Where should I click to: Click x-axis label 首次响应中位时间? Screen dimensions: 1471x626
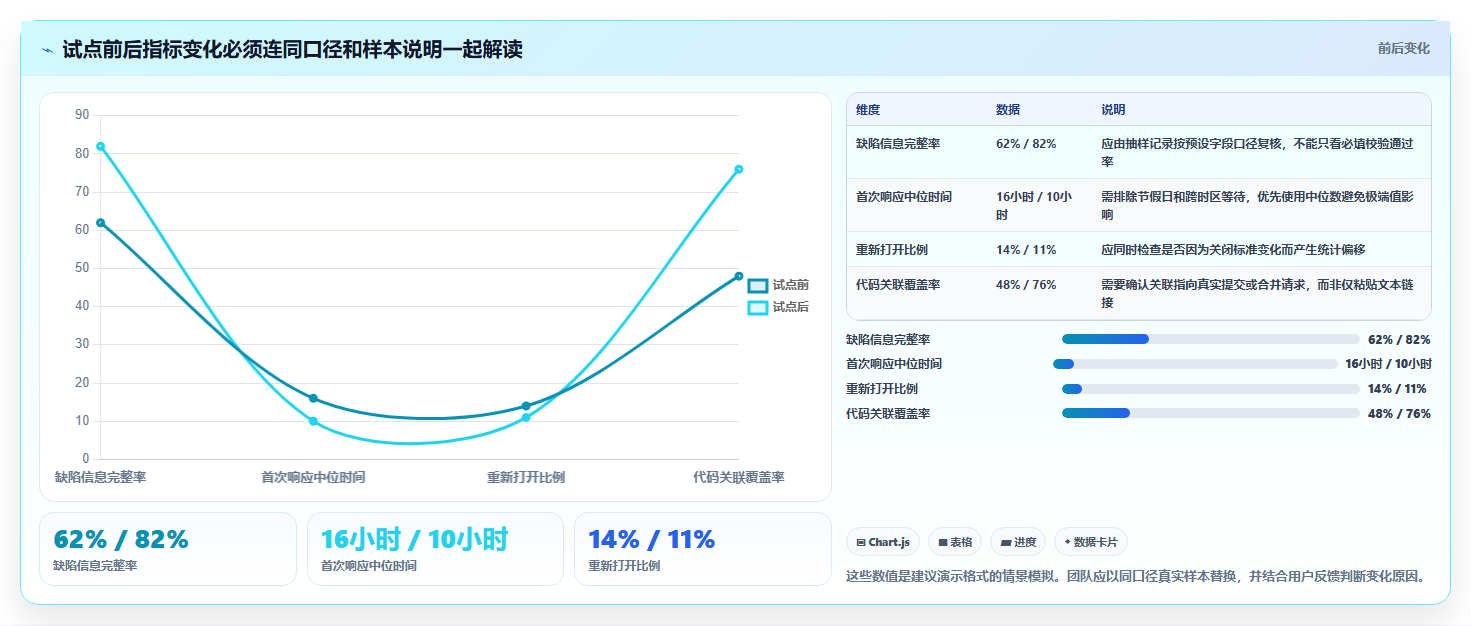click(313, 477)
